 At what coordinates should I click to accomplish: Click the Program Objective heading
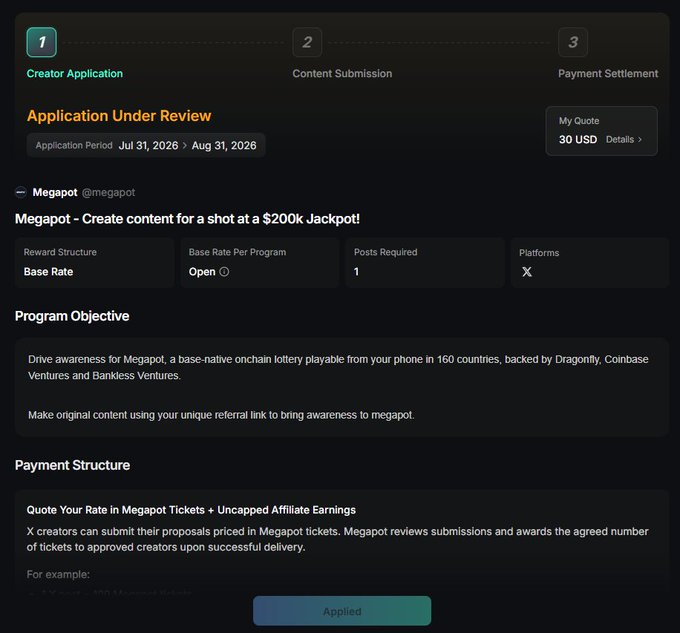(x=72, y=316)
